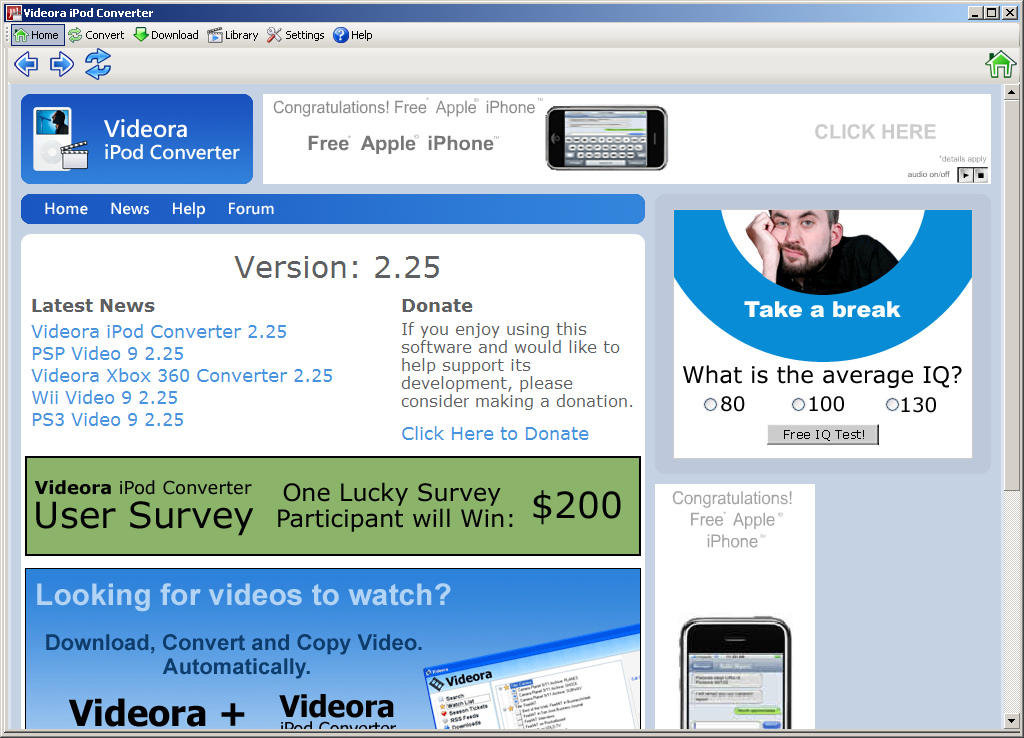Select the Home tab in the page navigation bar
Image resolution: width=1024 pixels, height=738 pixels.
pyautogui.click(x=66, y=209)
